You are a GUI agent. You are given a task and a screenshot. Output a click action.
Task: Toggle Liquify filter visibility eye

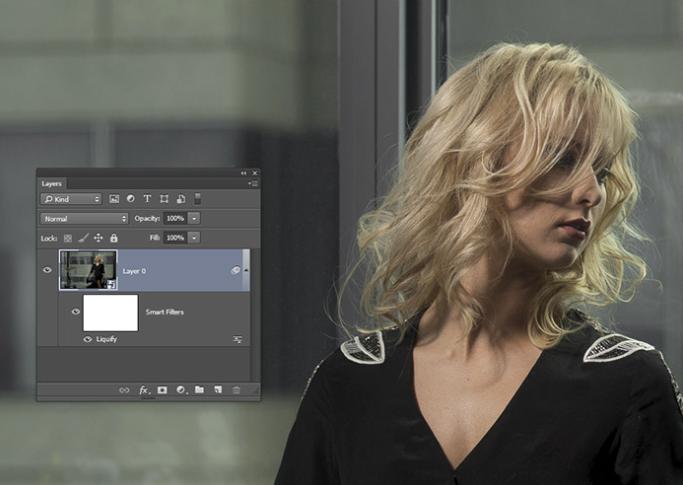click(x=88, y=339)
